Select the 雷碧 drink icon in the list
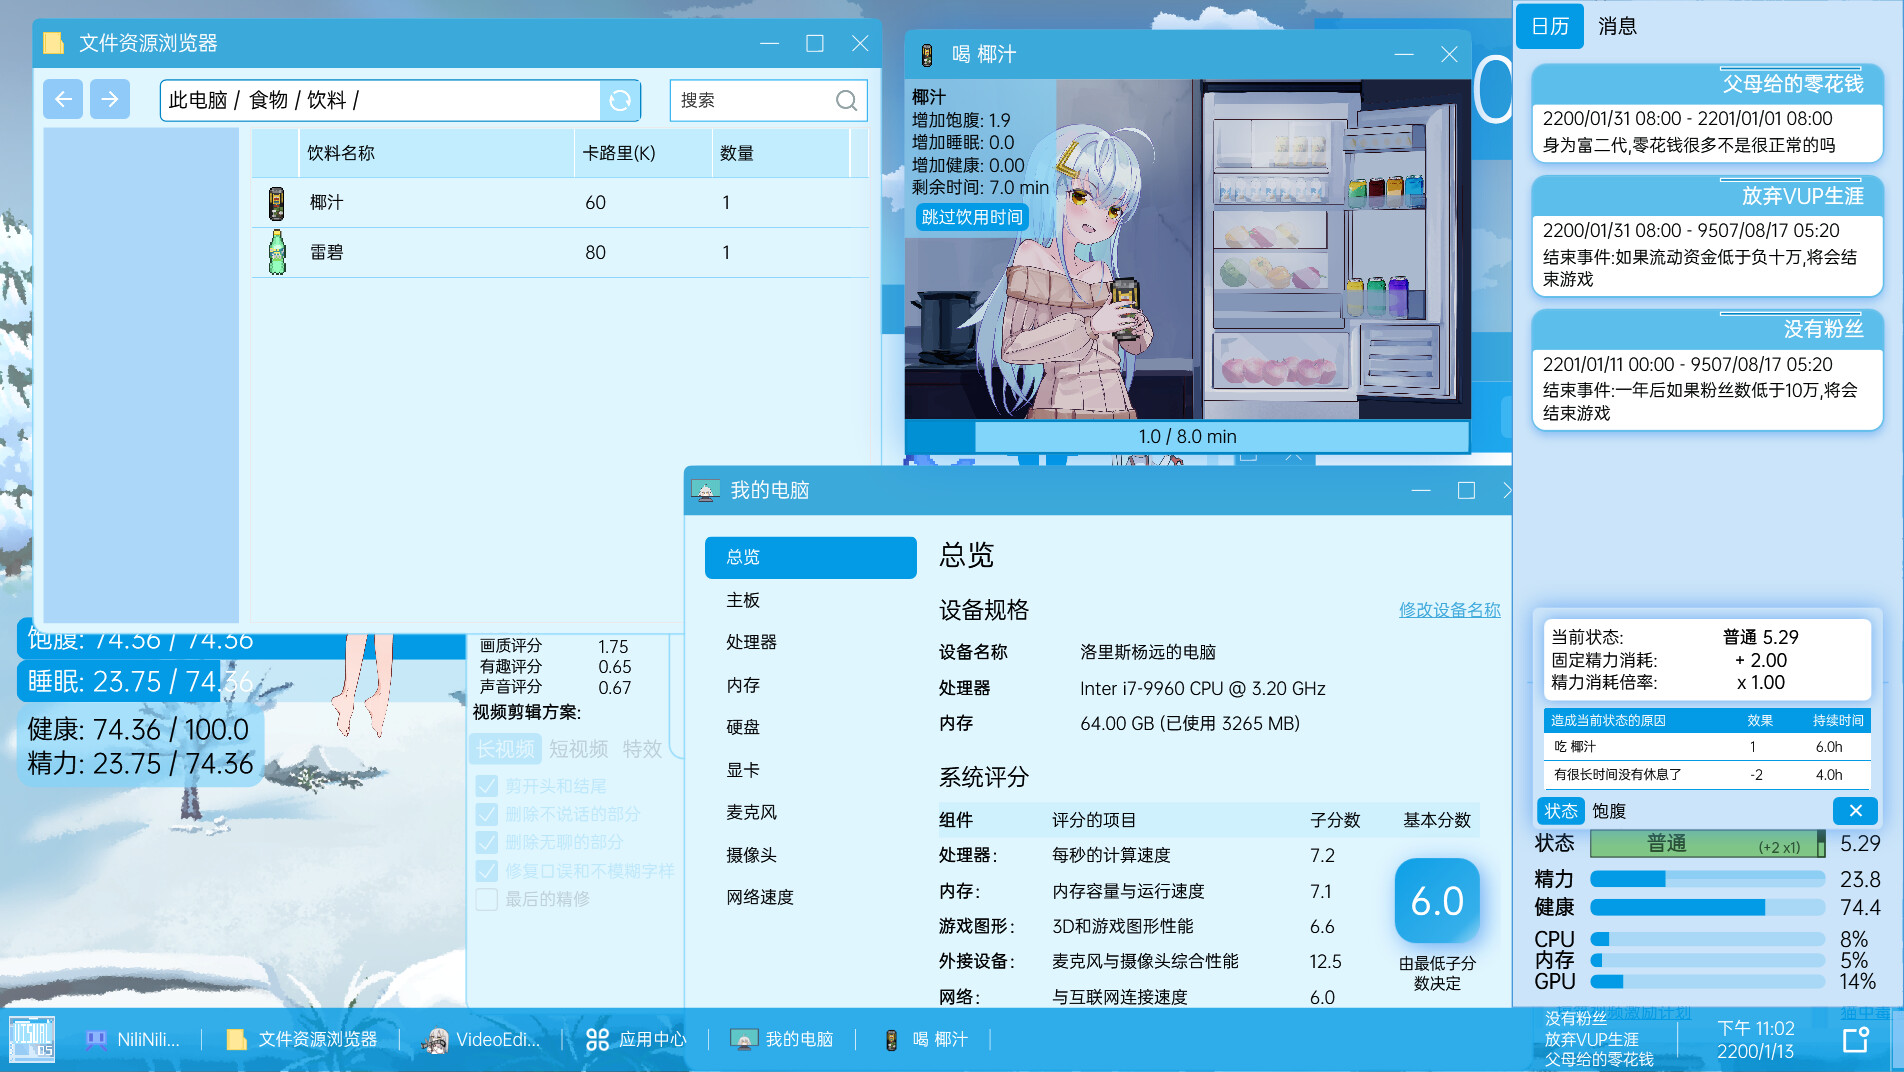The image size is (1904, 1072). 275,252
